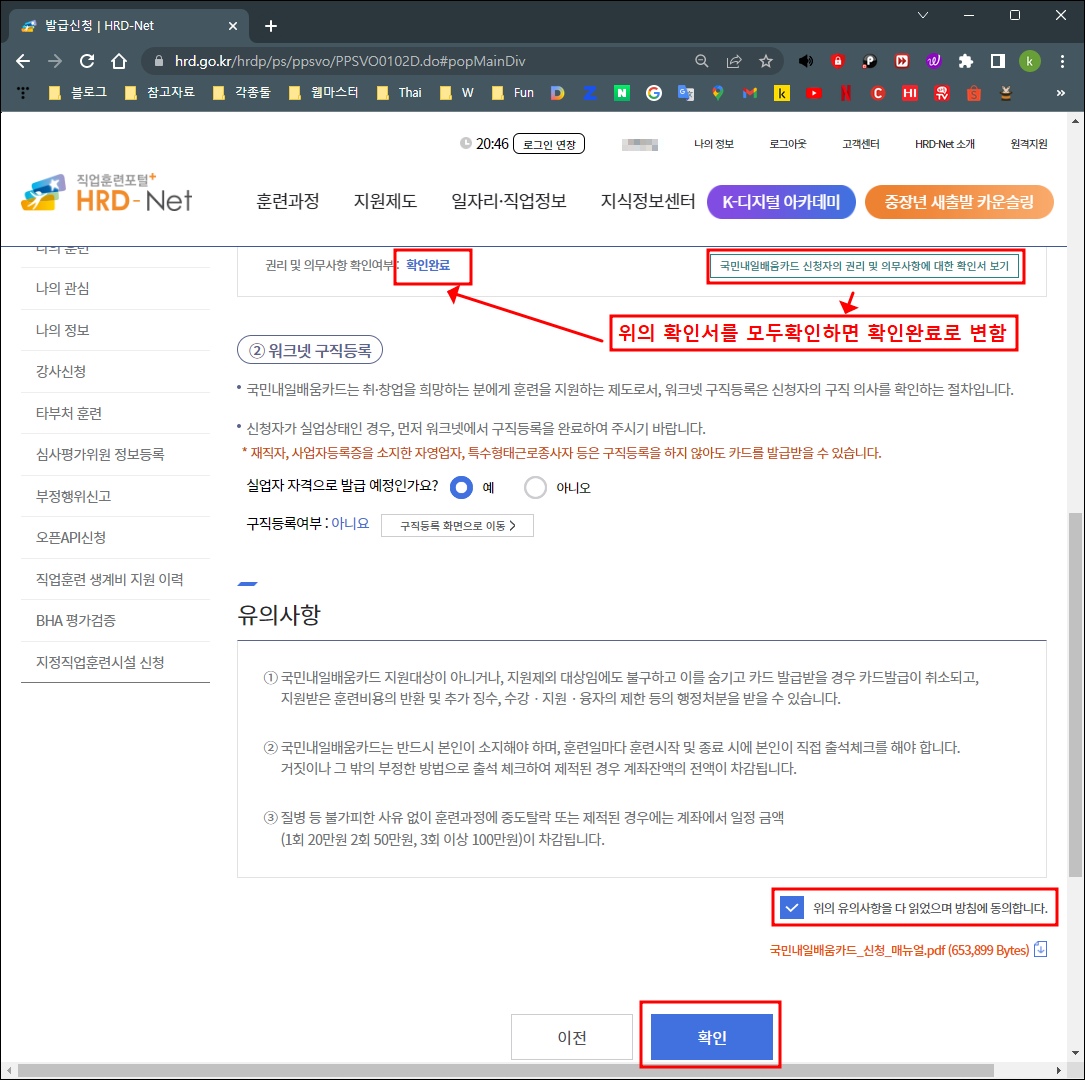The height and width of the screenshot is (1080, 1085).
Task: Click the download icon next to the PDF manual
Action: tap(1041, 950)
